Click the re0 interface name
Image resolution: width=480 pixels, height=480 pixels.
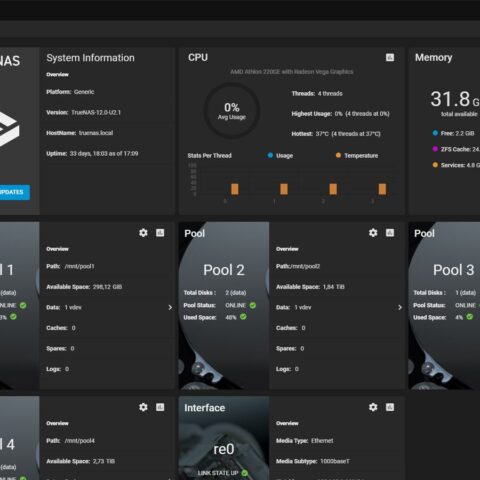(x=224, y=449)
